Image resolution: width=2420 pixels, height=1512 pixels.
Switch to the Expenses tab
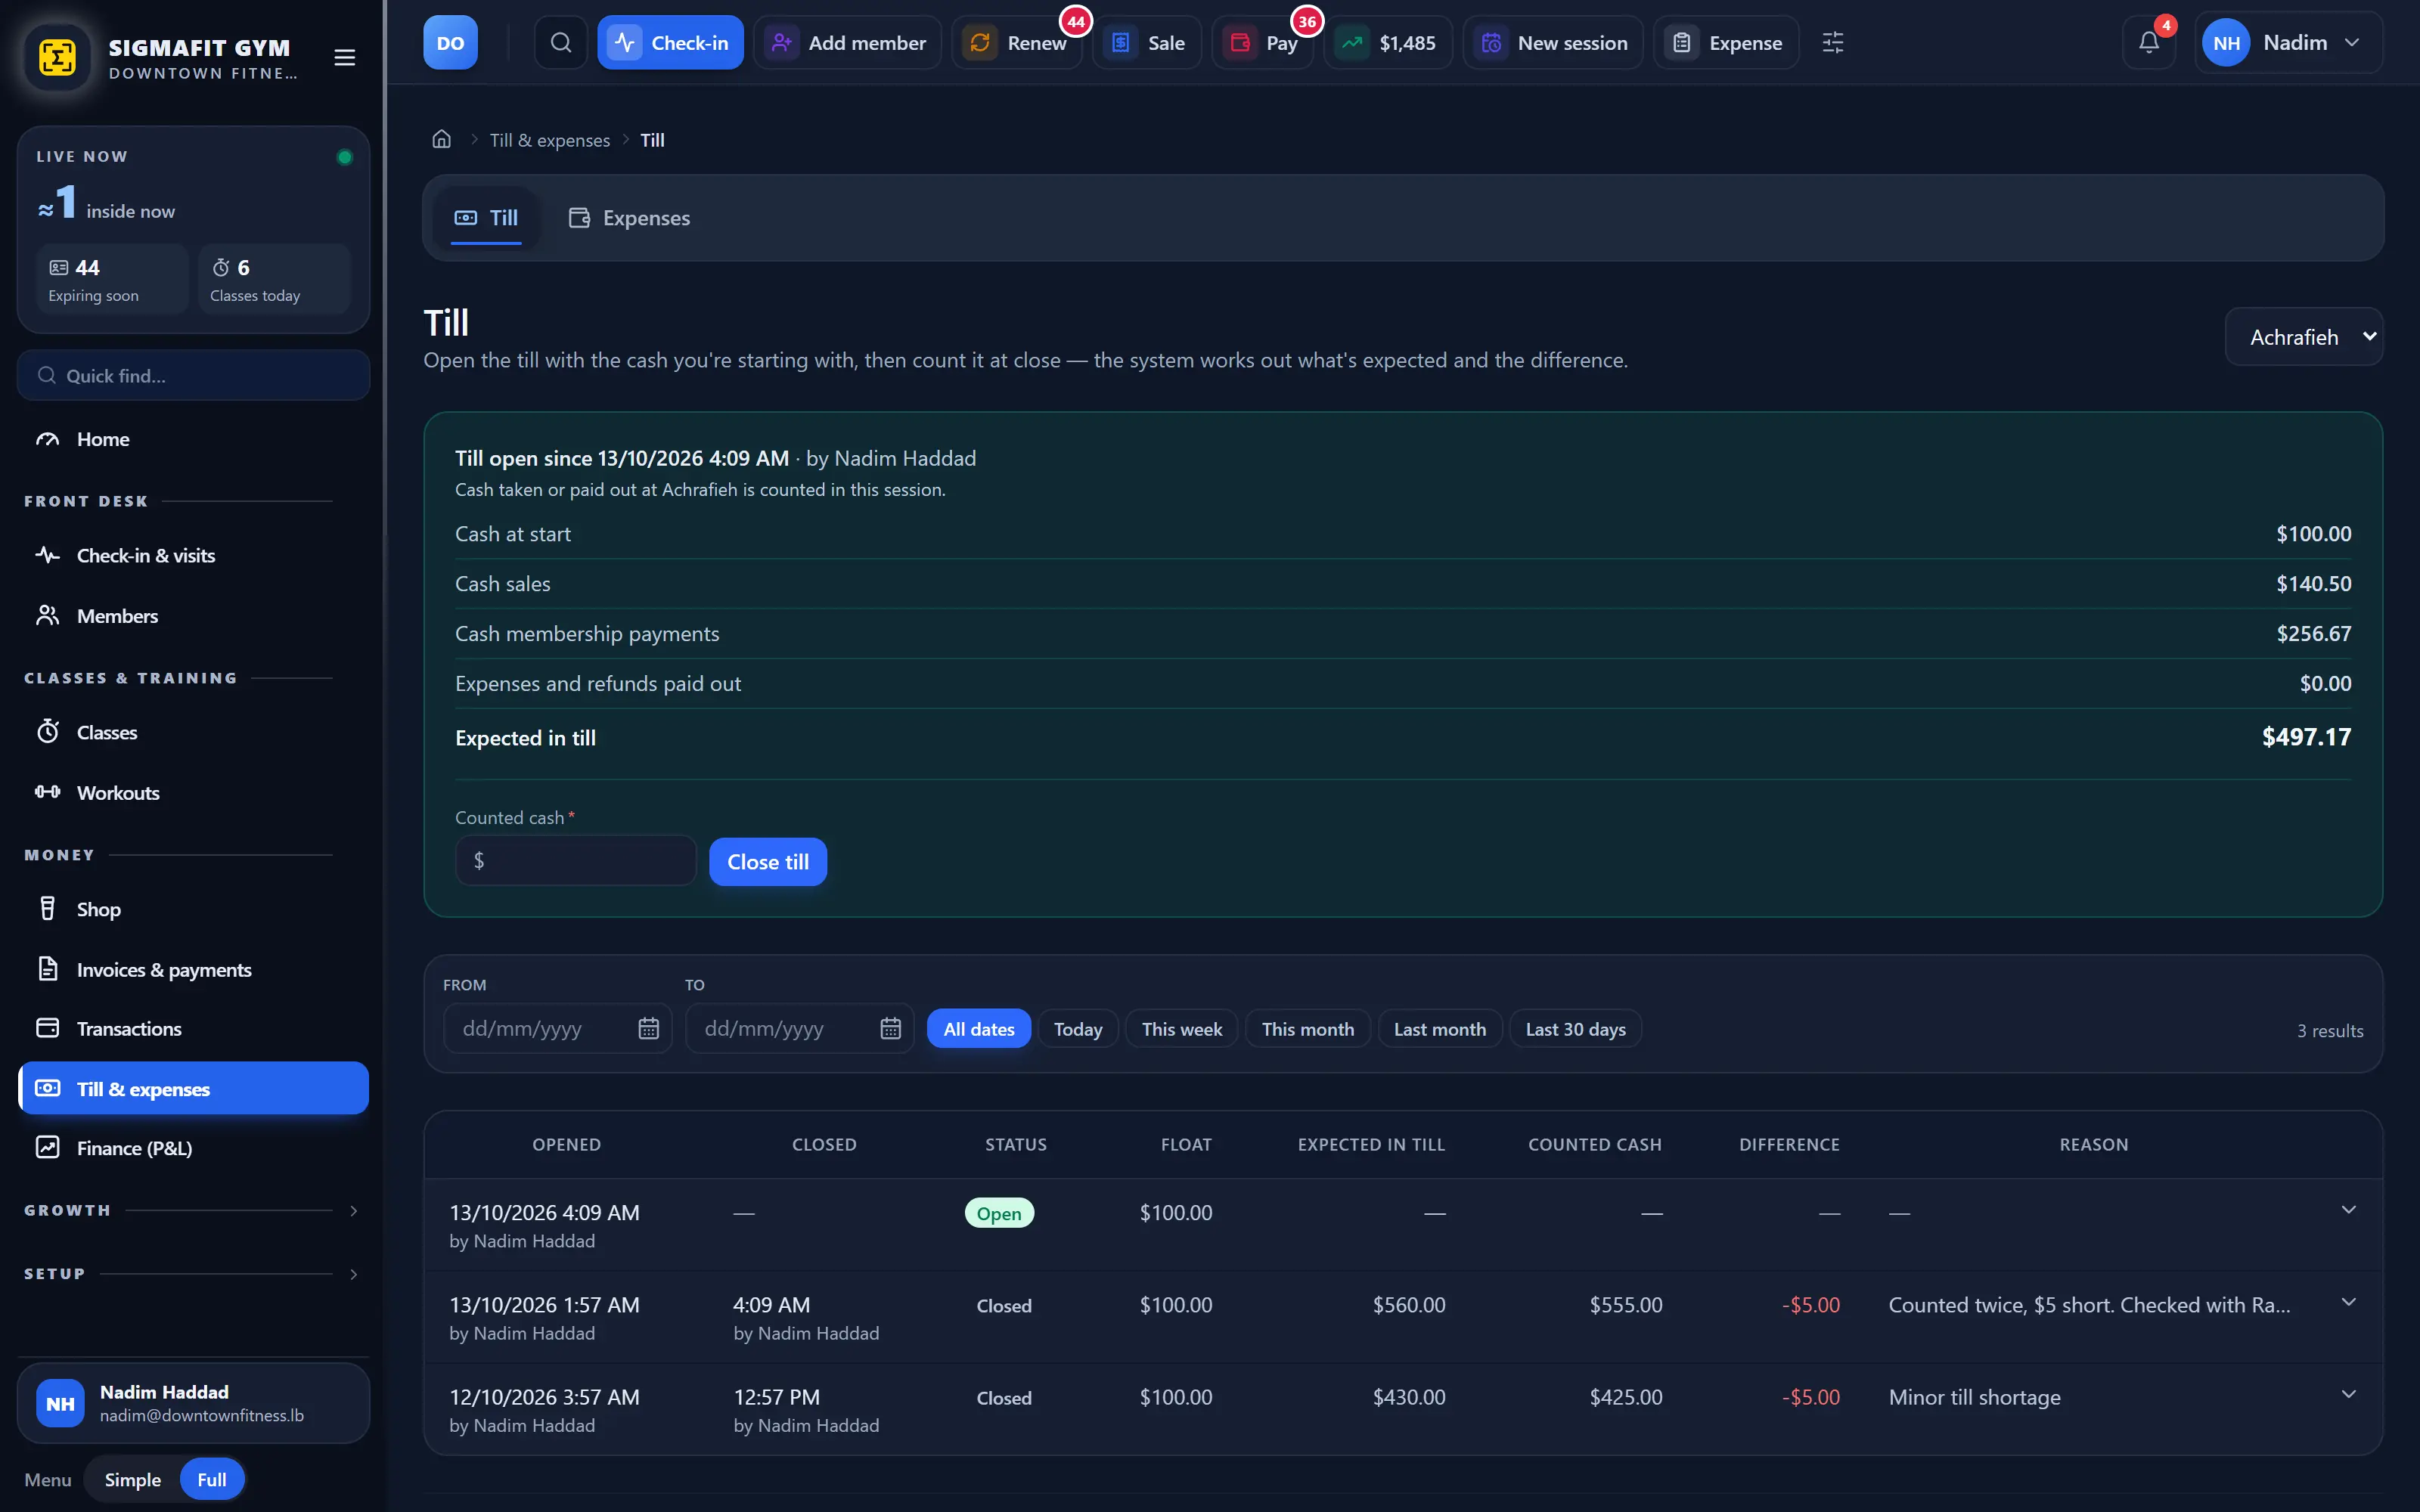[629, 218]
